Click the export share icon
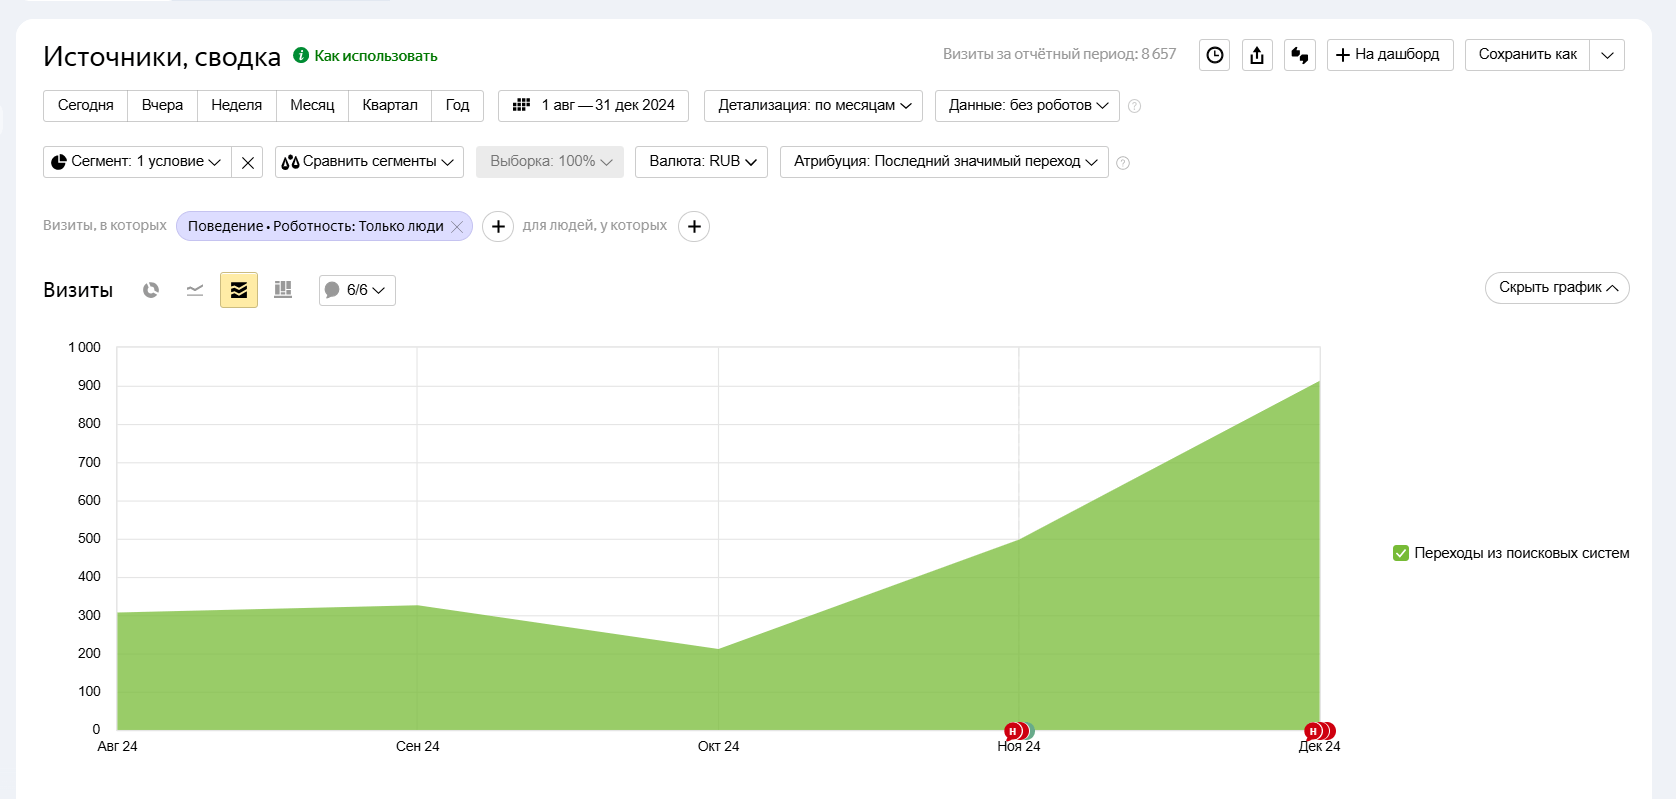This screenshot has height=799, width=1676. 1257,55
